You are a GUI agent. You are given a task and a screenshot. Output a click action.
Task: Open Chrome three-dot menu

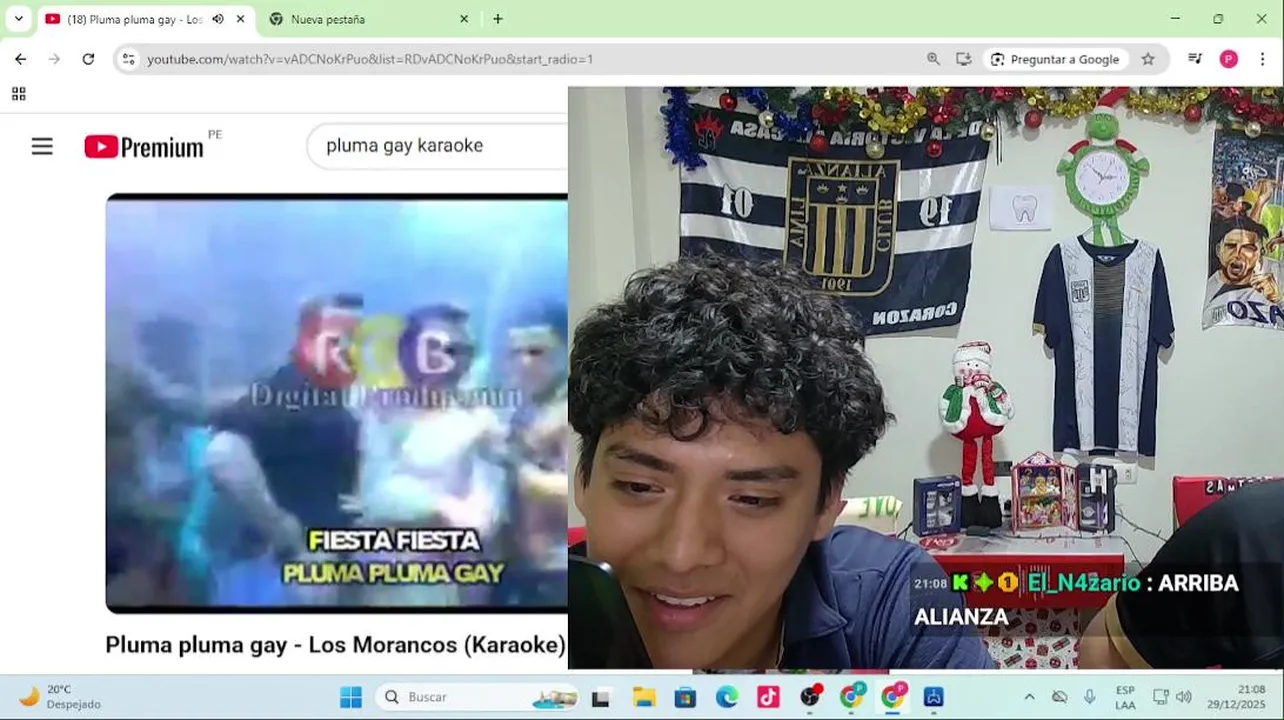click(1264, 59)
